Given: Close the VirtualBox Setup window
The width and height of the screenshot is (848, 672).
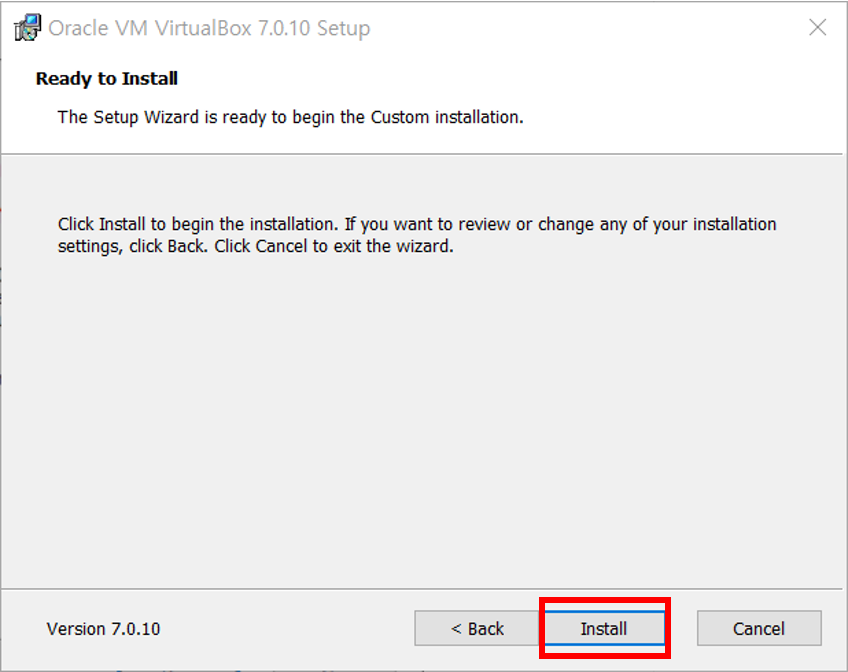Looking at the screenshot, I should coord(817,27).
